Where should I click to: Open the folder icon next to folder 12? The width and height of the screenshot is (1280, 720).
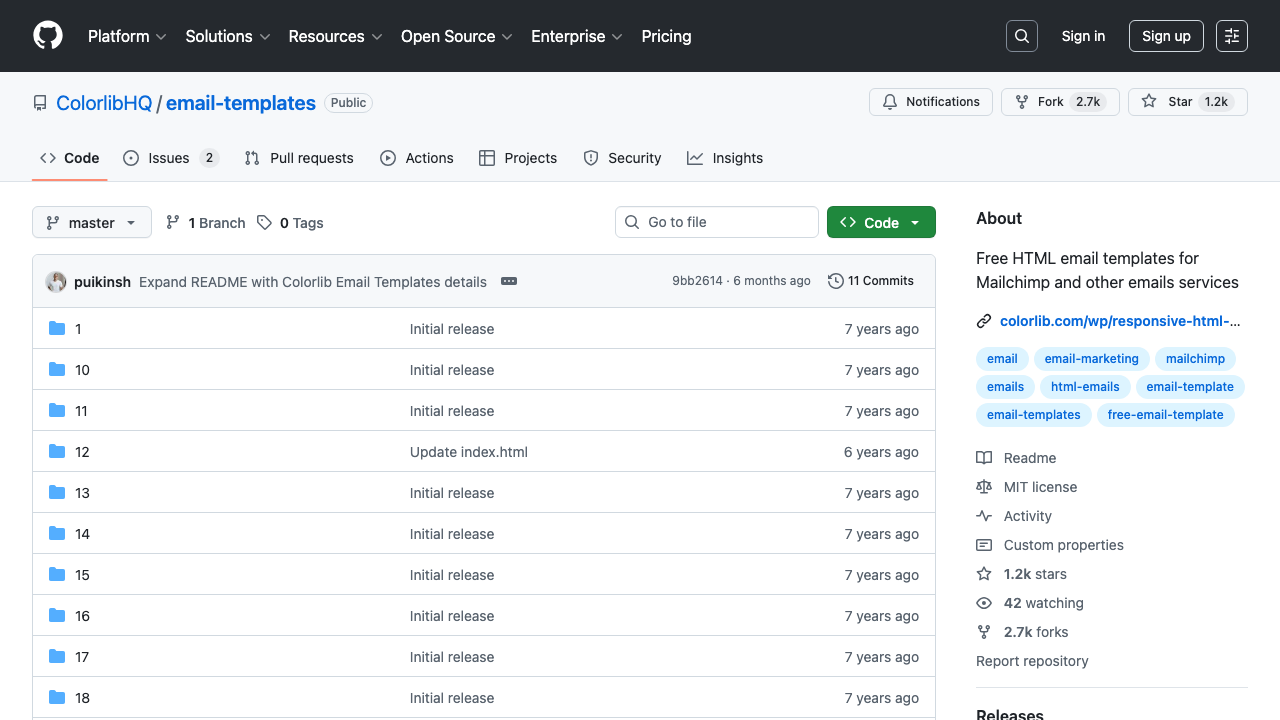click(x=57, y=451)
